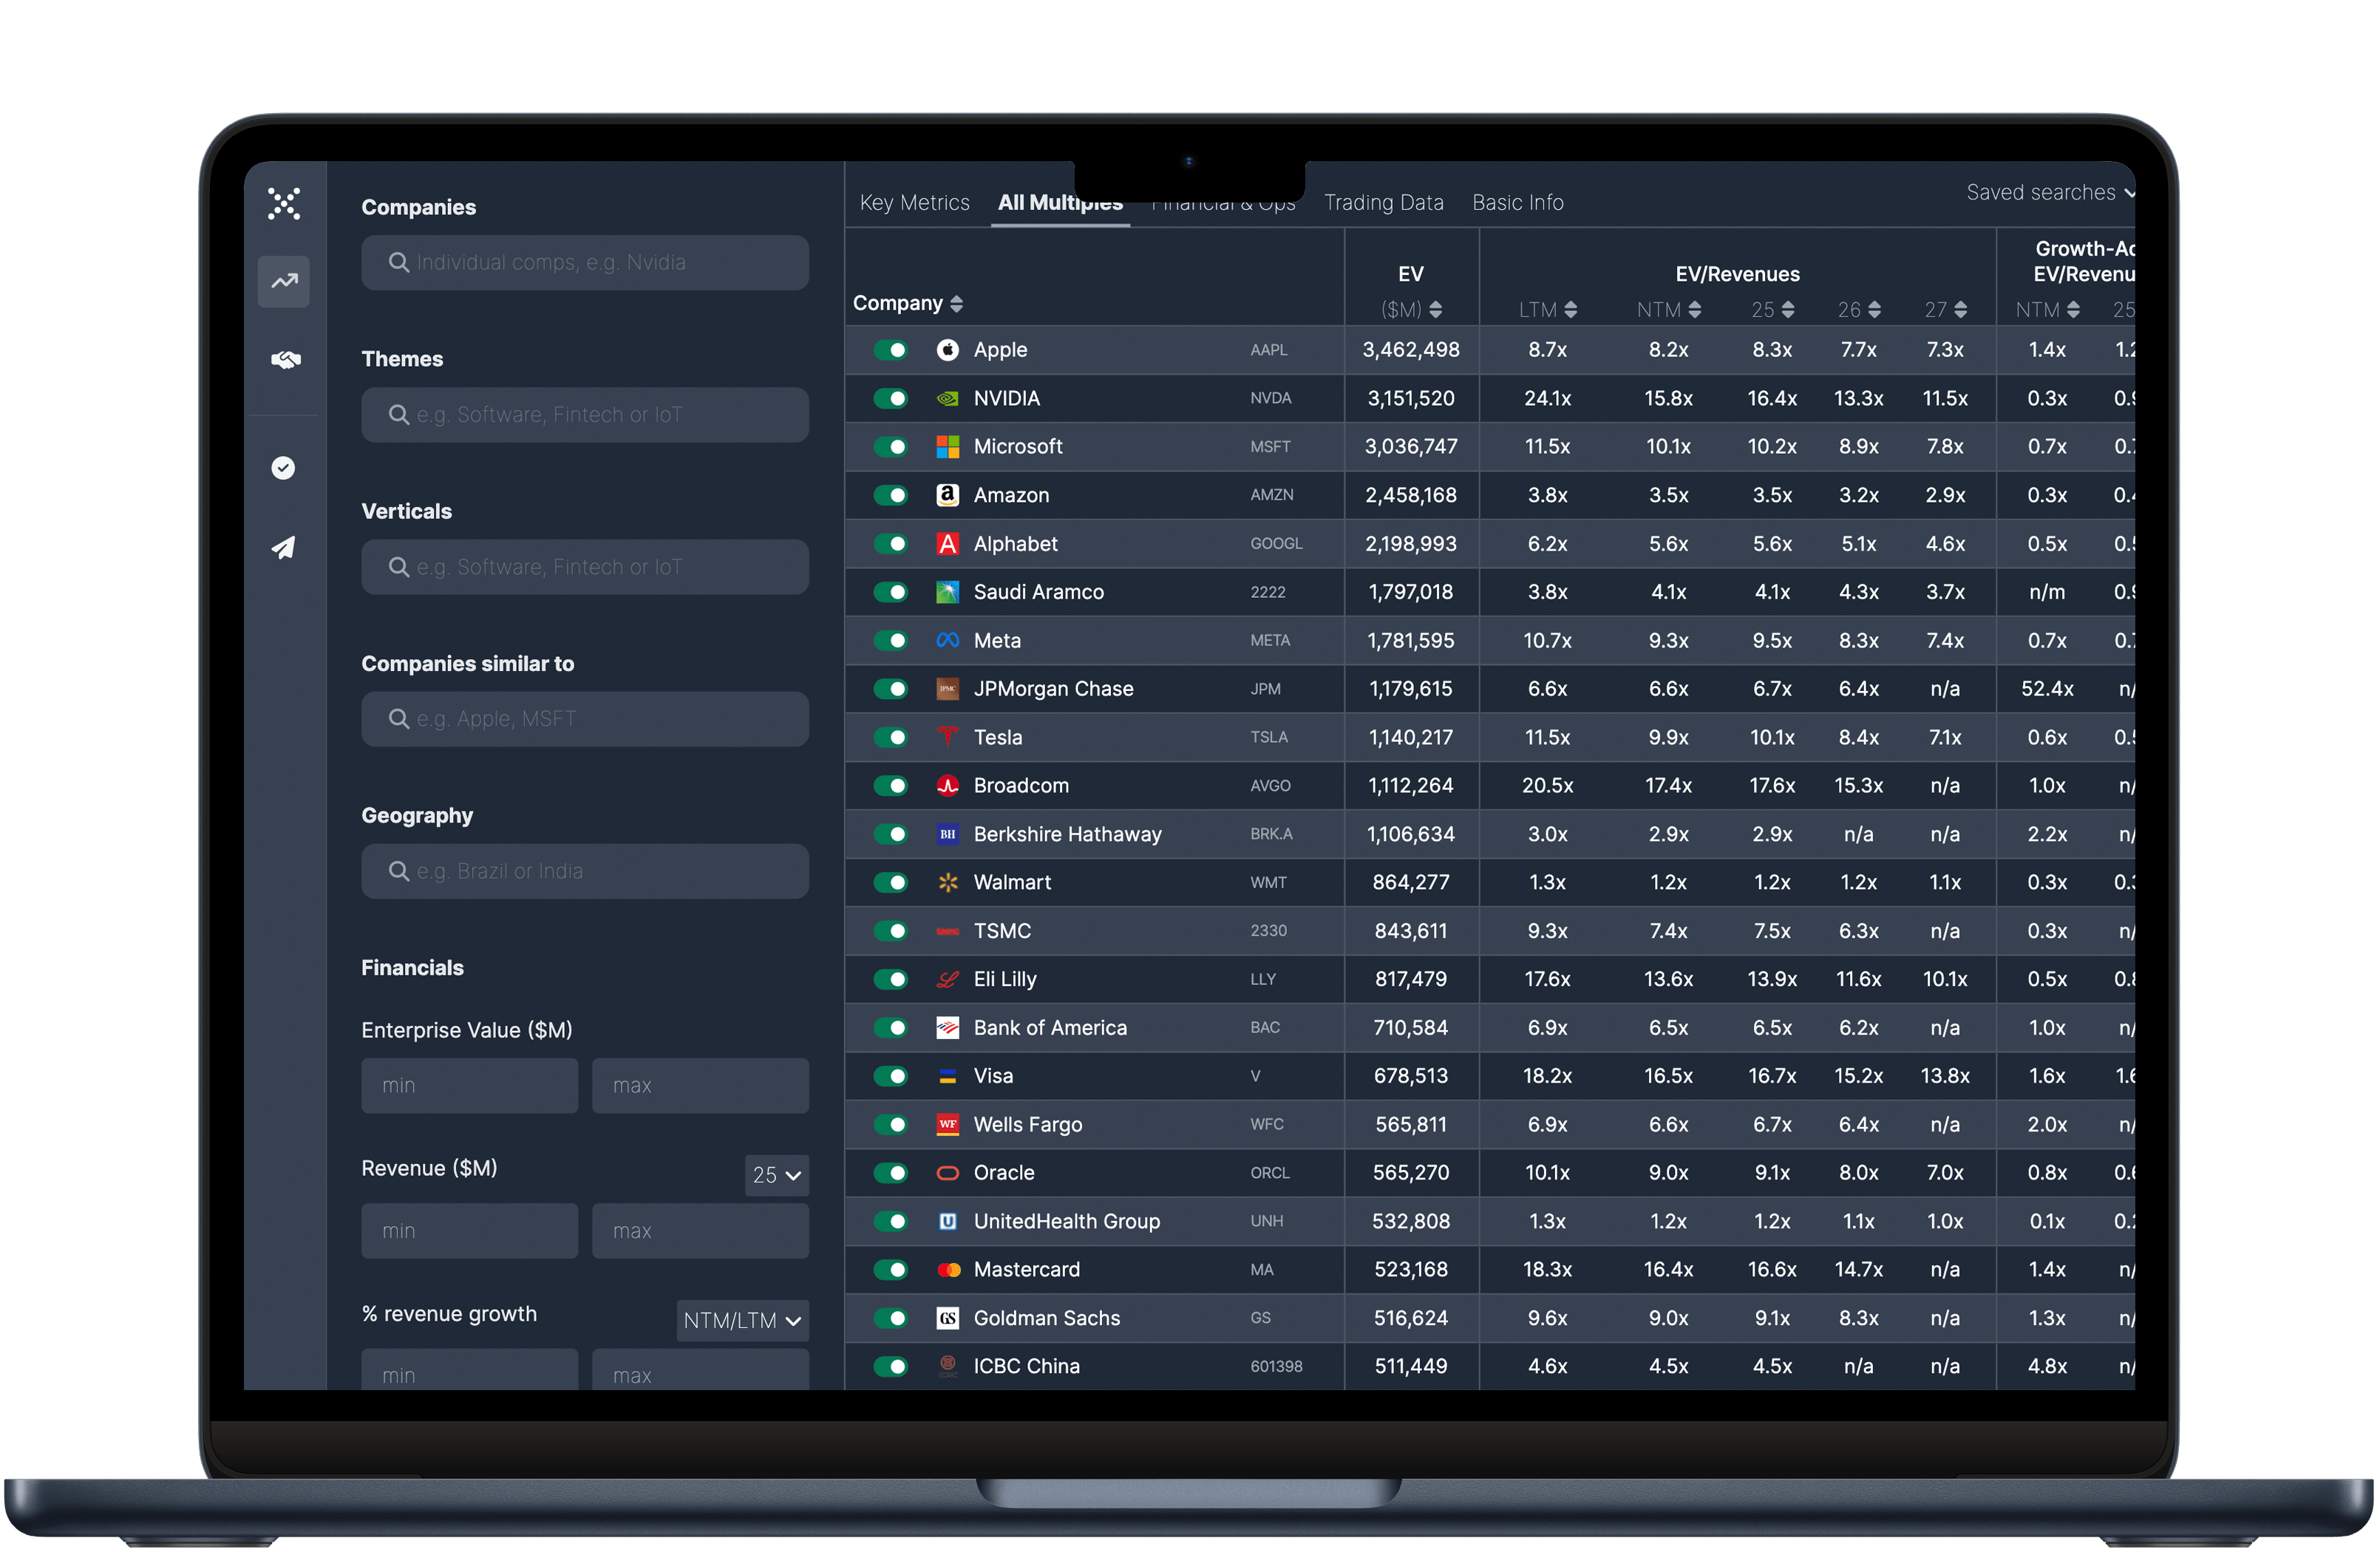The height and width of the screenshot is (1552, 2380).
Task: Toggle the Oracle row switch
Action: 890,1173
